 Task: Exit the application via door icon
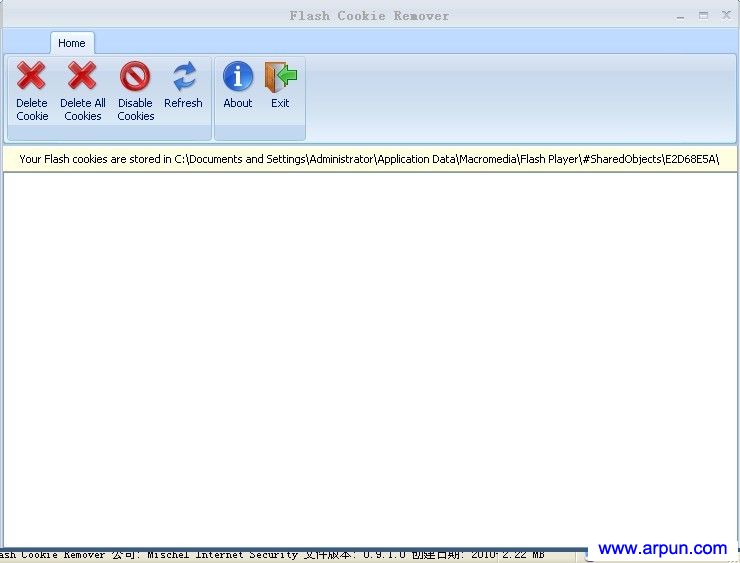[x=280, y=77]
